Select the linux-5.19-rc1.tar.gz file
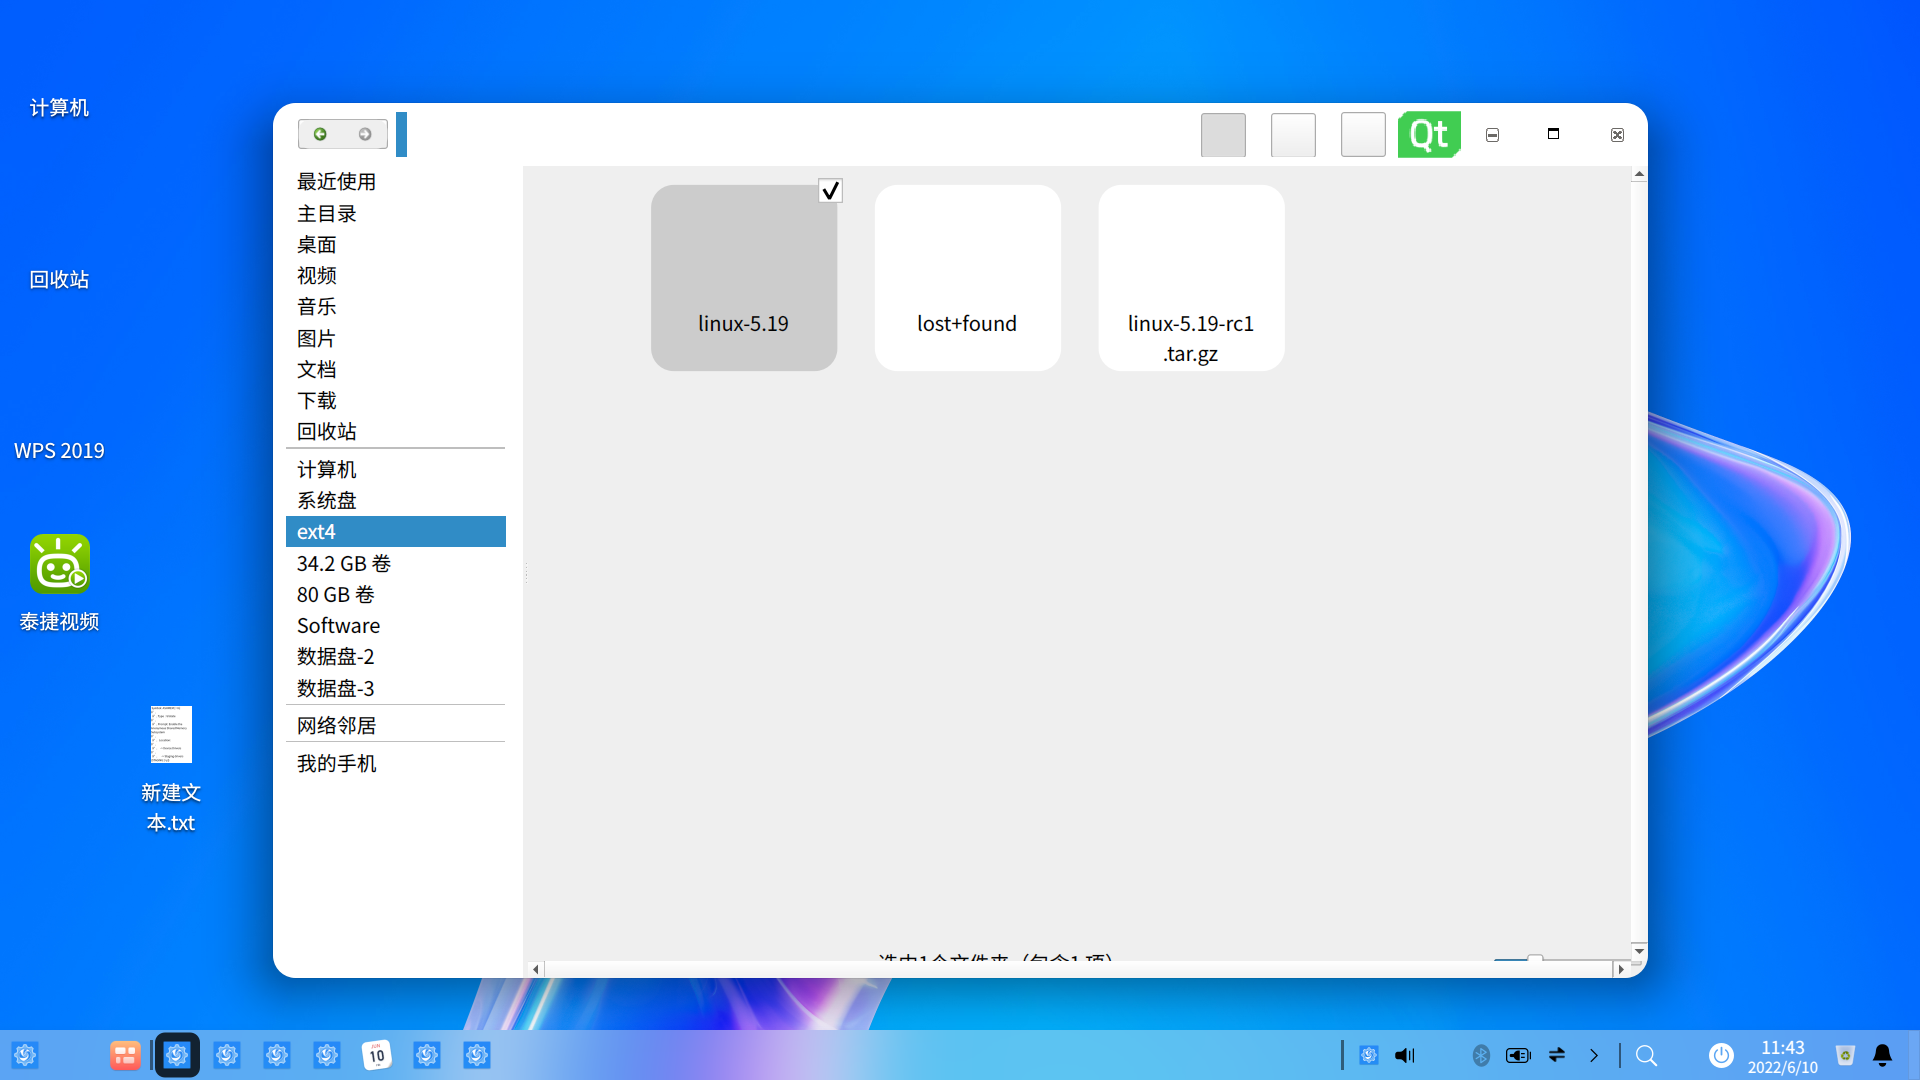 1190,278
